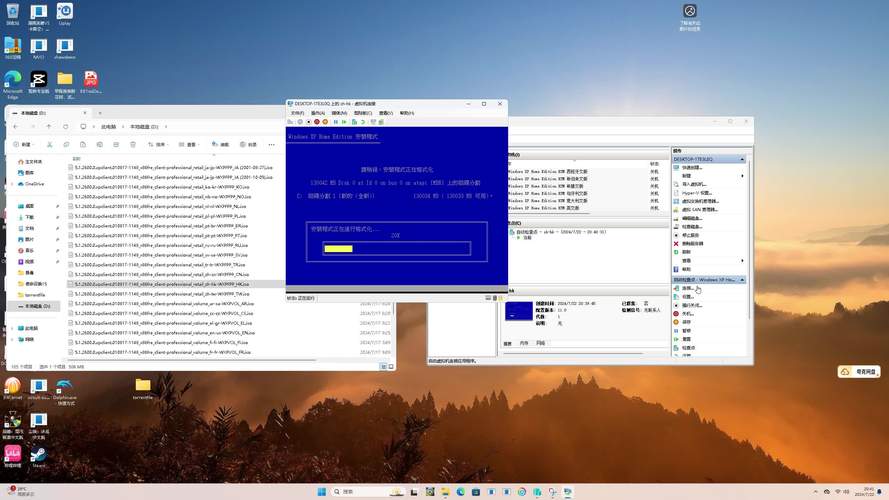Click Quick Create in Hyper-V actions pane
Viewport: 889px width, 500px height.
click(x=692, y=168)
